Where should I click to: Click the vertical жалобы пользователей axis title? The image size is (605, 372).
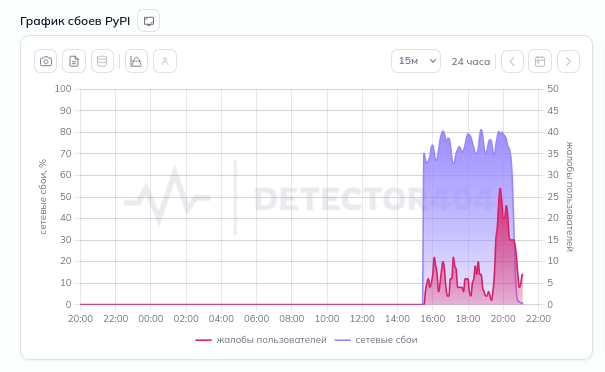coord(570,197)
